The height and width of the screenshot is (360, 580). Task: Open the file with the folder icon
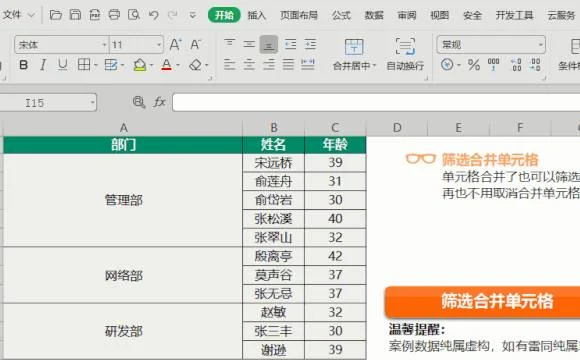point(55,15)
